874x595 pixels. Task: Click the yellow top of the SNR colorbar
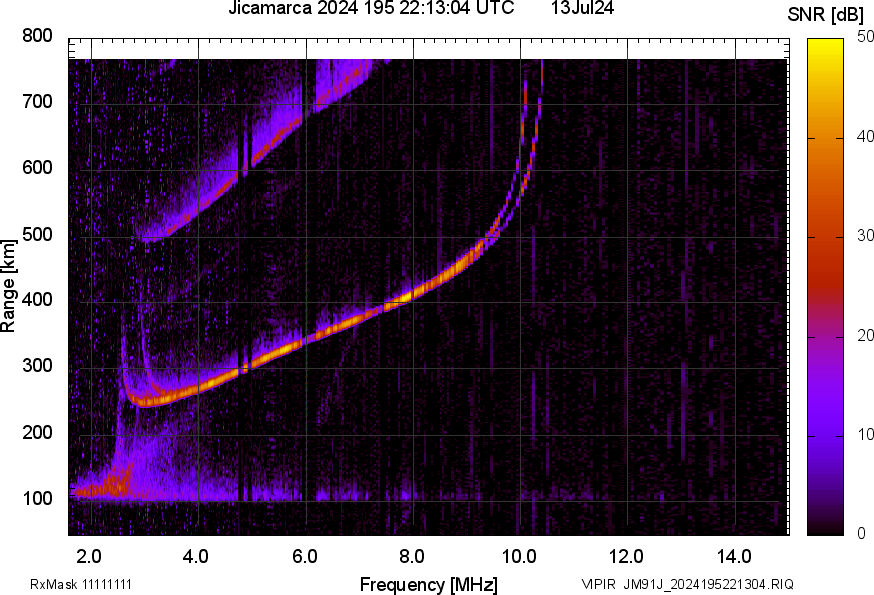(x=826, y=50)
